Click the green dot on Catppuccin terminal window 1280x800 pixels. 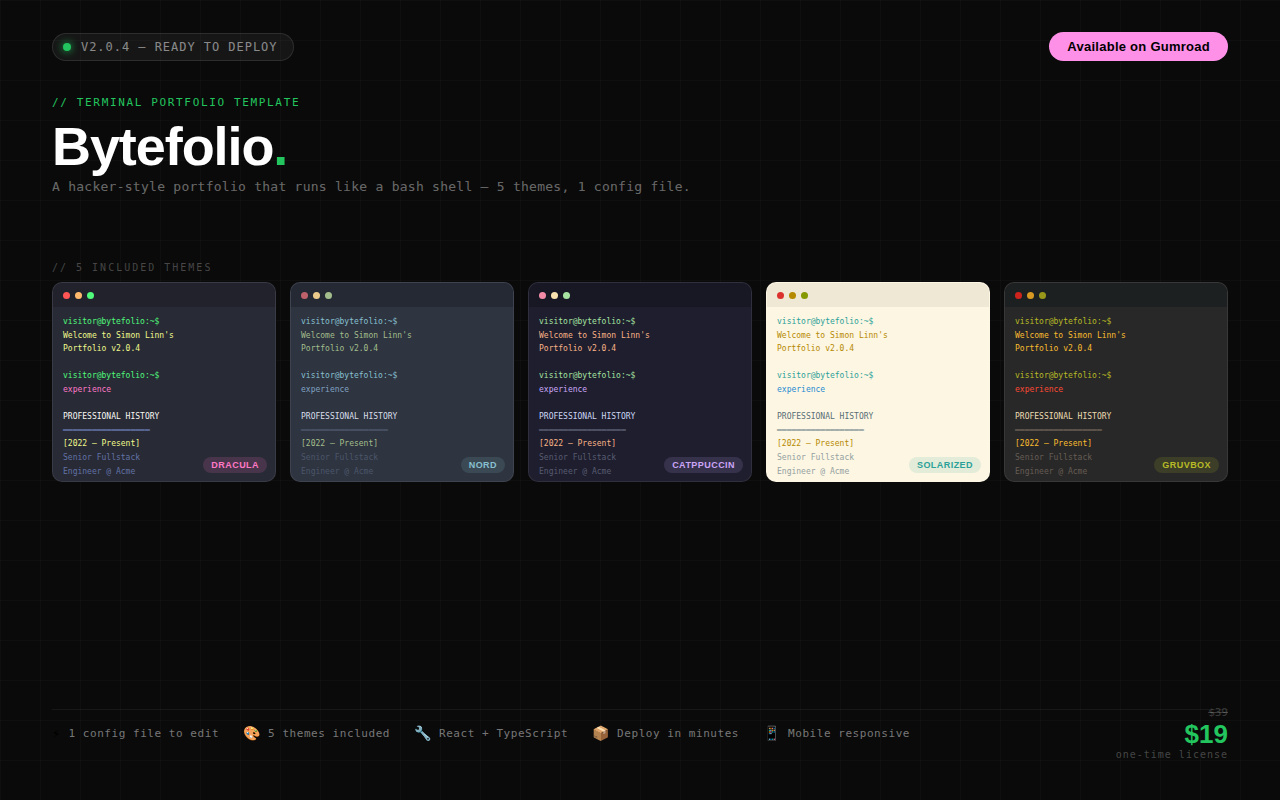point(567,295)
